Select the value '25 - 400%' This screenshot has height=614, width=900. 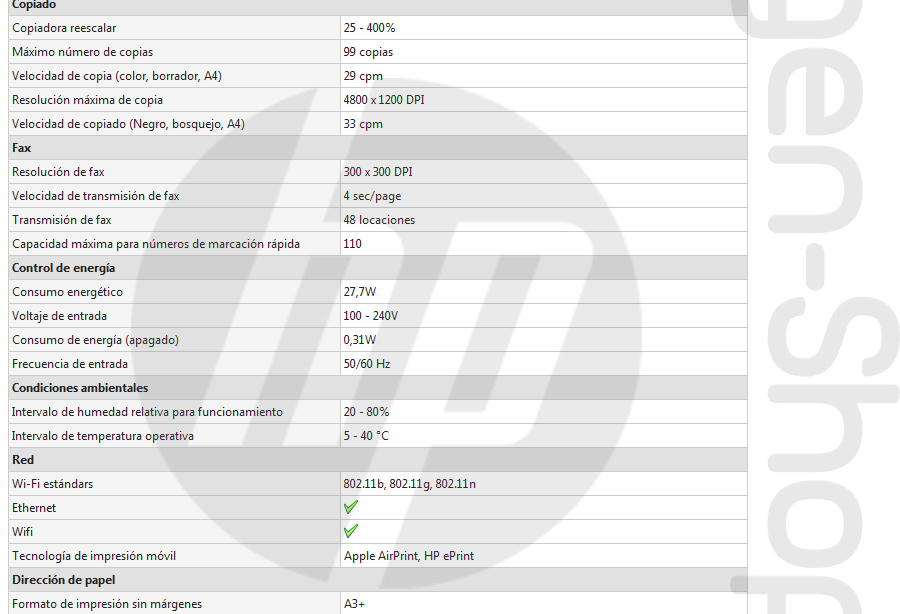369,28
